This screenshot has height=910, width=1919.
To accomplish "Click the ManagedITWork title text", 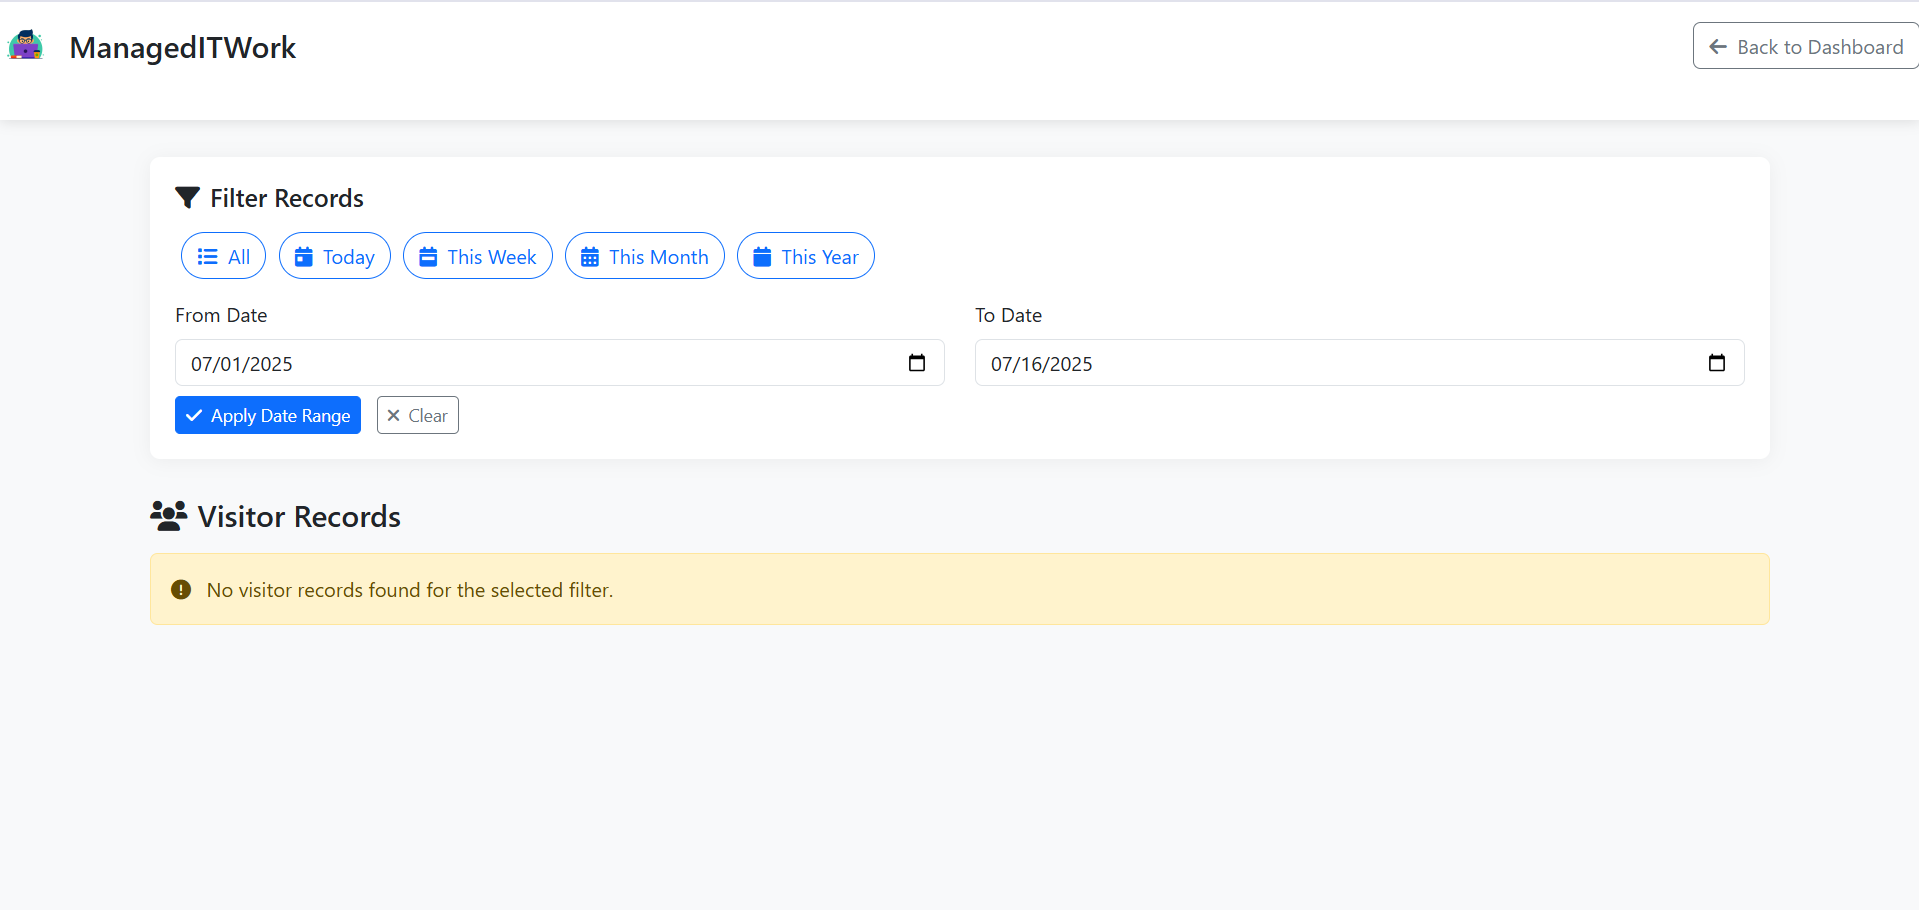I will point(183,47).
